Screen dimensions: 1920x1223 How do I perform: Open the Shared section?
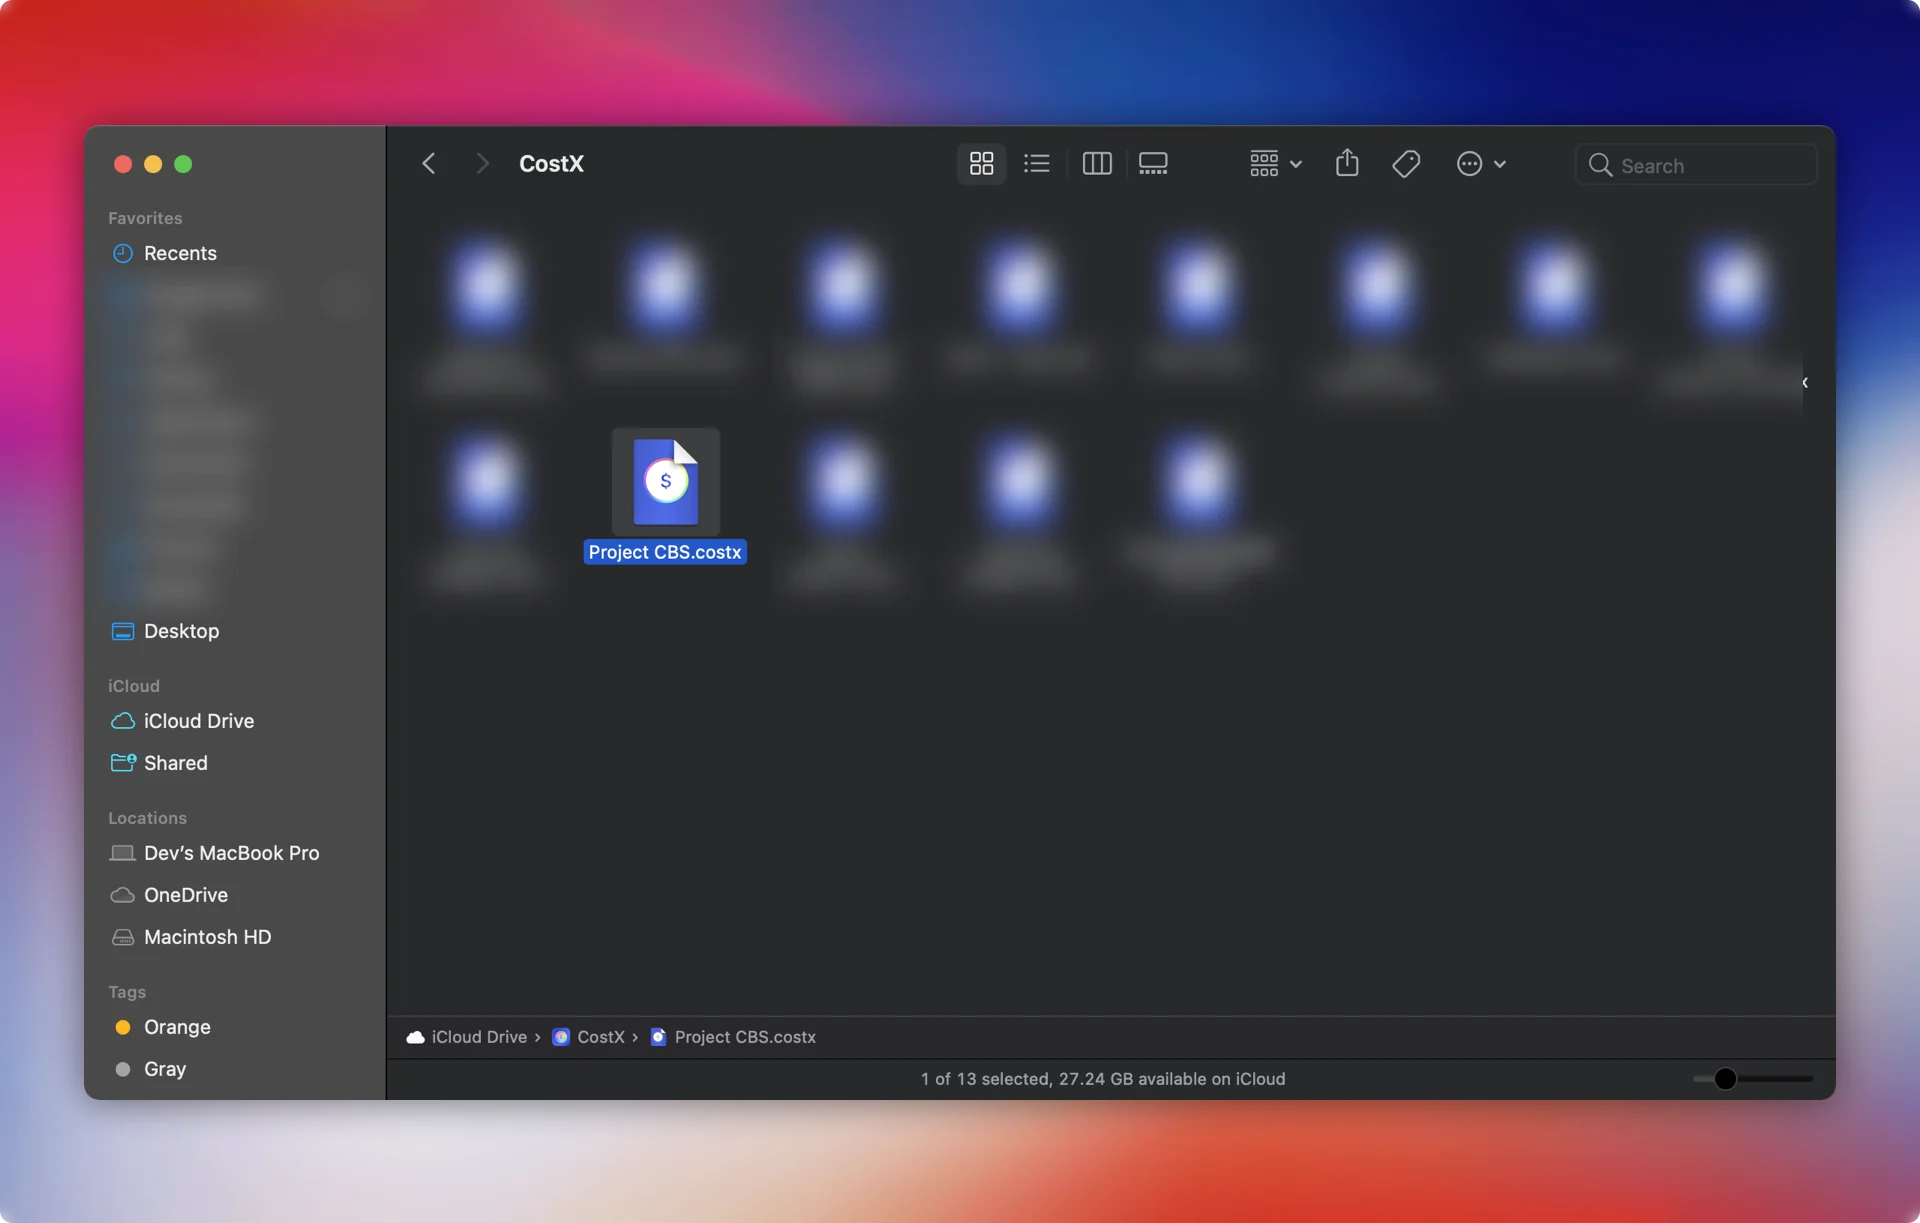point(176,762)
